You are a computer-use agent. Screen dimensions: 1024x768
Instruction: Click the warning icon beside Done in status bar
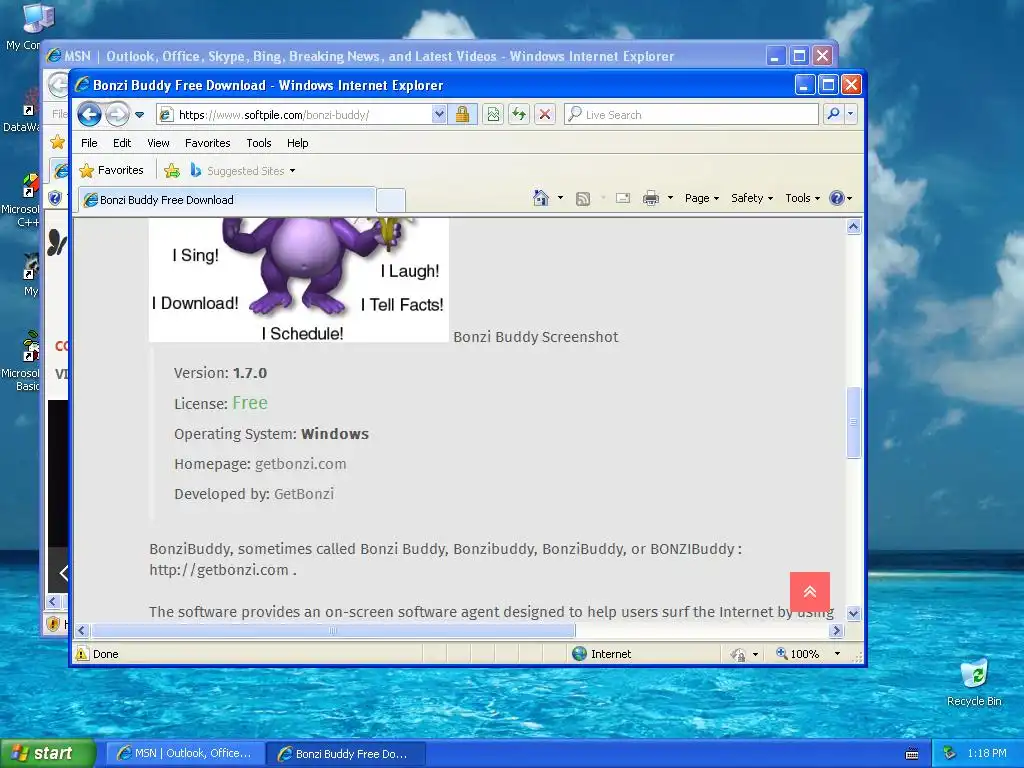point(82,654)
